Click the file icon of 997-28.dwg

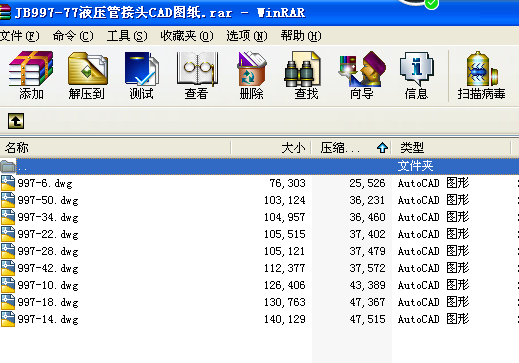click(x=8, y=251)
